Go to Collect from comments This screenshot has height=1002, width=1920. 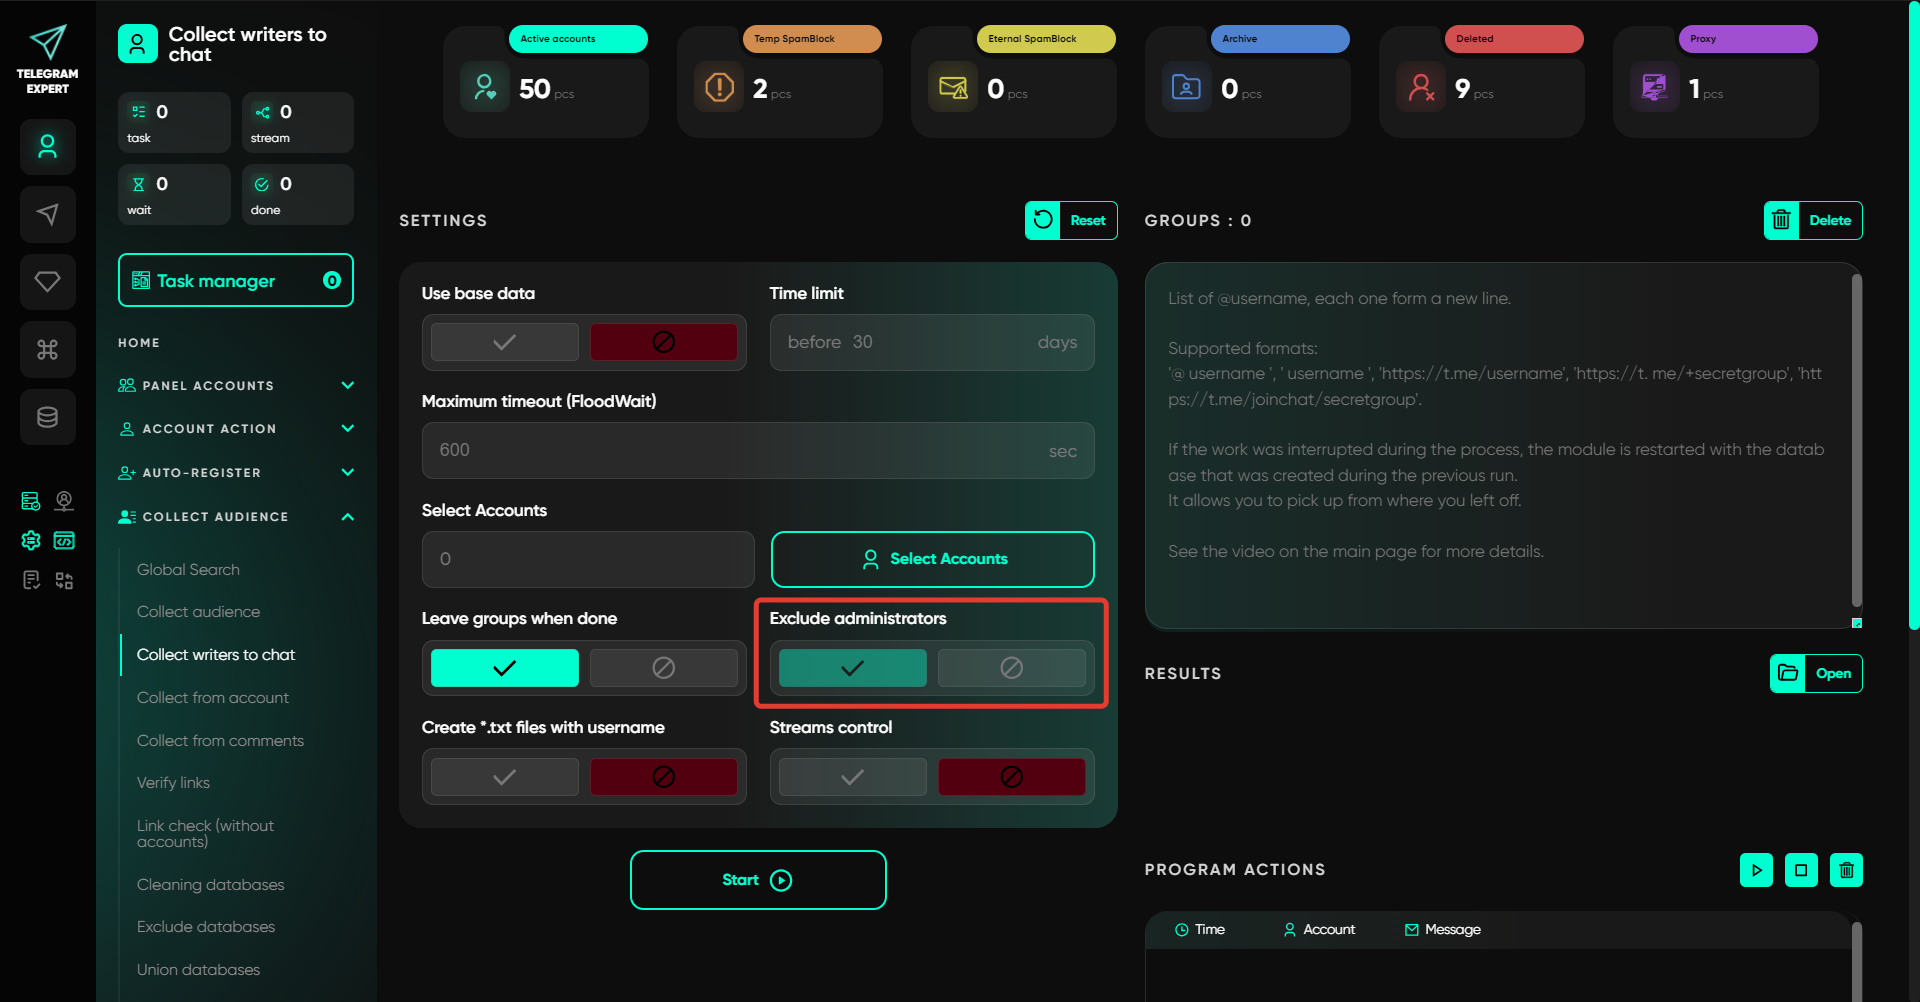coord(220,741)
